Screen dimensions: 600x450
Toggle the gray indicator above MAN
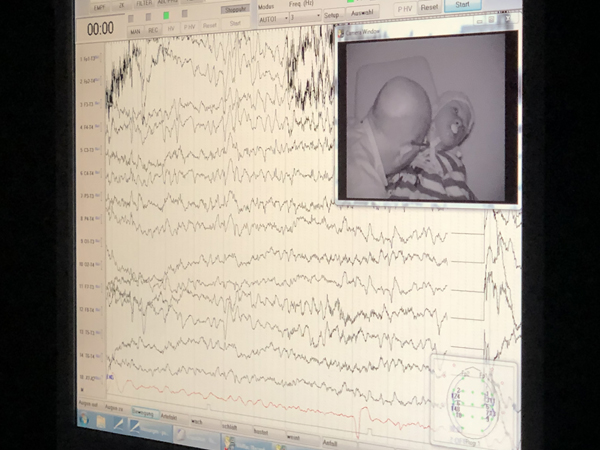[x=131, y=18]
